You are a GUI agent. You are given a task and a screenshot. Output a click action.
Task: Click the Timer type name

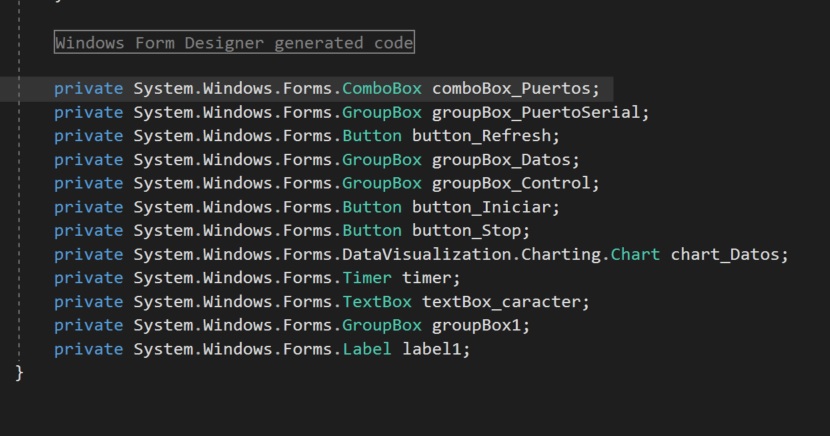(367, 278)
